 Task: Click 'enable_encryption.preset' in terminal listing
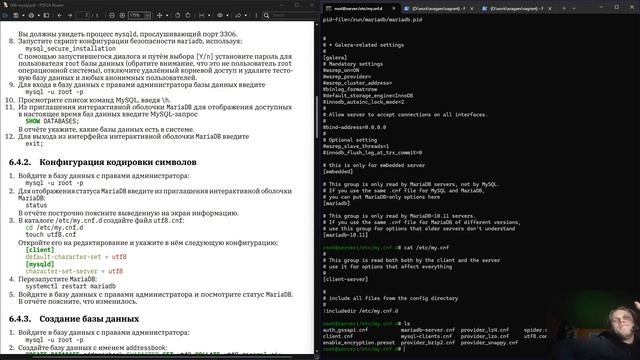(359, 342)
